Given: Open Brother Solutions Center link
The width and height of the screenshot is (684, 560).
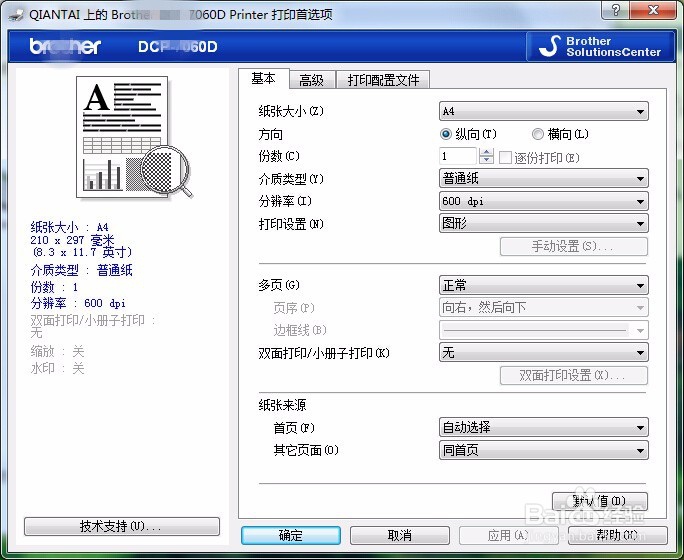Looking at the screenshot, I should pyautogui.click(x=601, y=46).
